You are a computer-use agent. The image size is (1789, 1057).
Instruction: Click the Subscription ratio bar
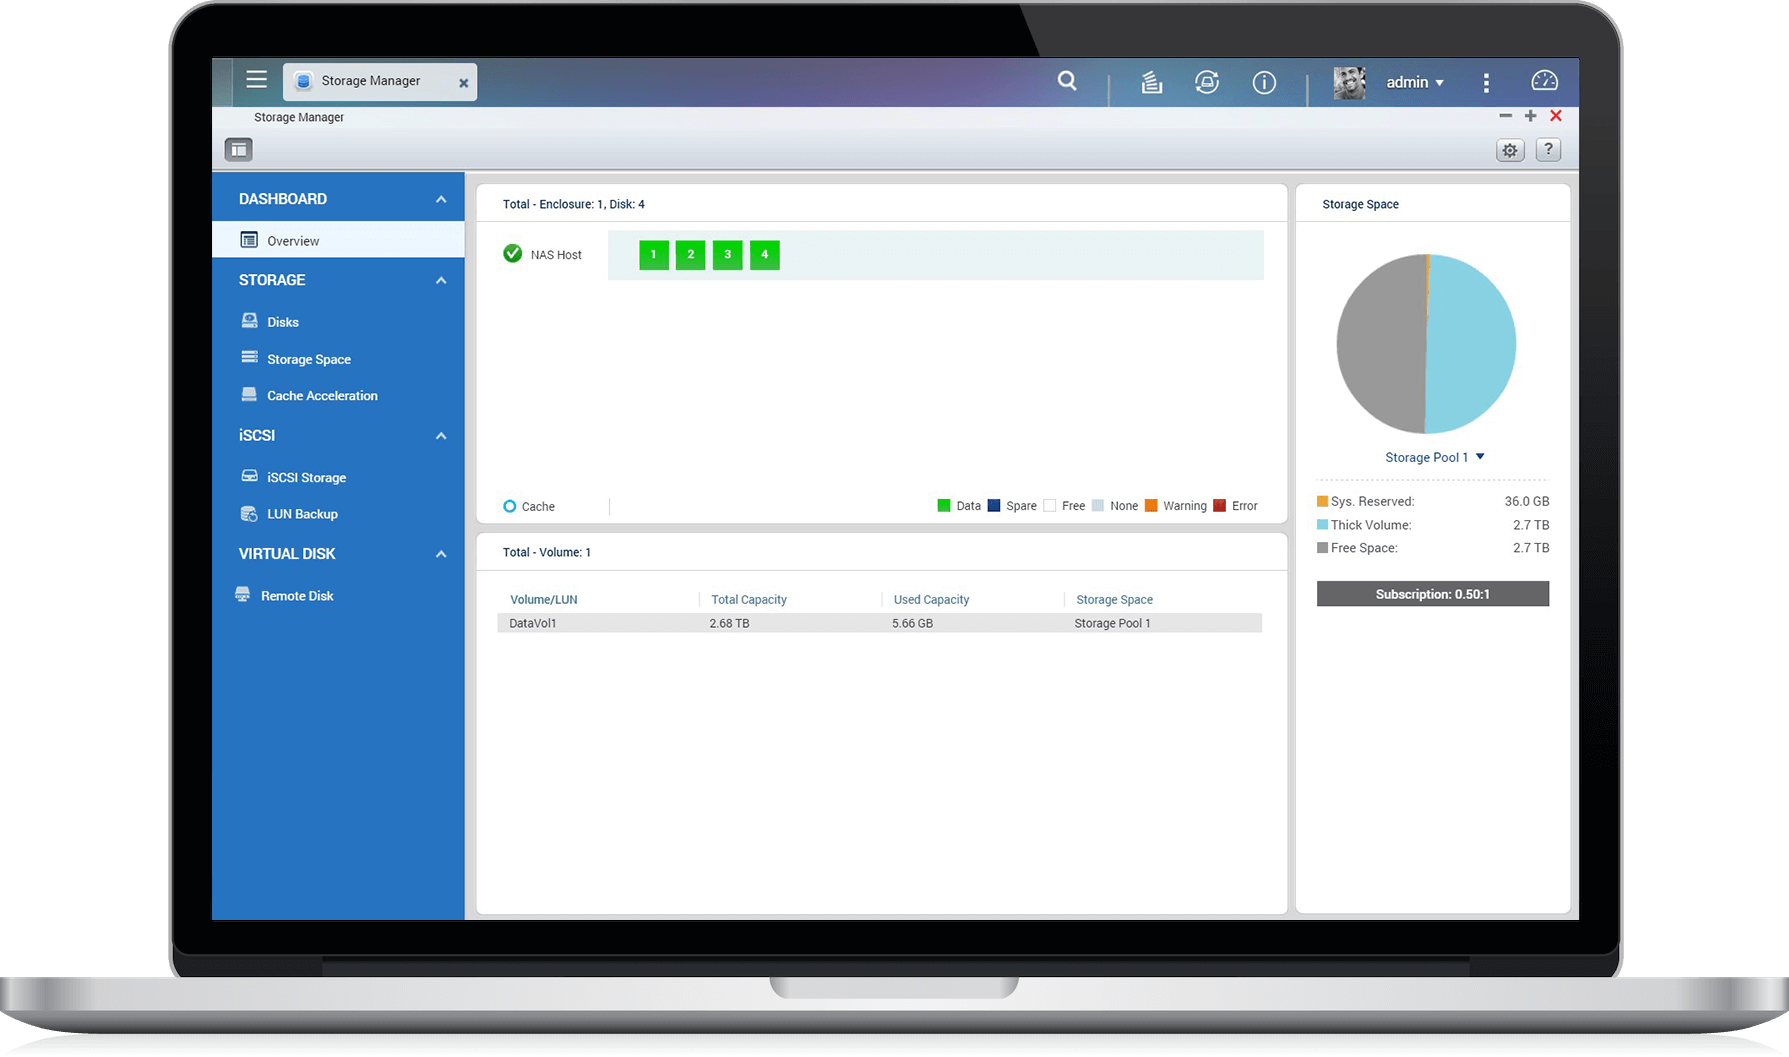pos(1432,594)
